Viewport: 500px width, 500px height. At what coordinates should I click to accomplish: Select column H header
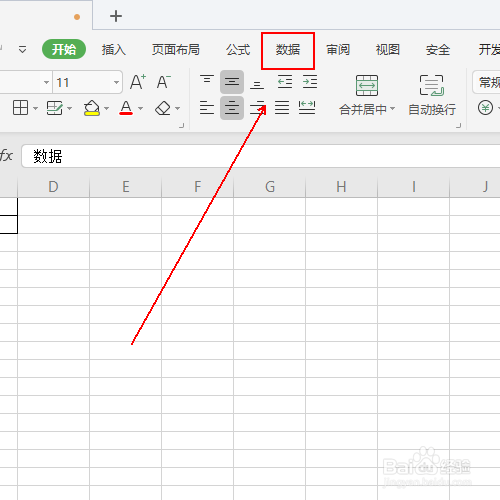341,187
